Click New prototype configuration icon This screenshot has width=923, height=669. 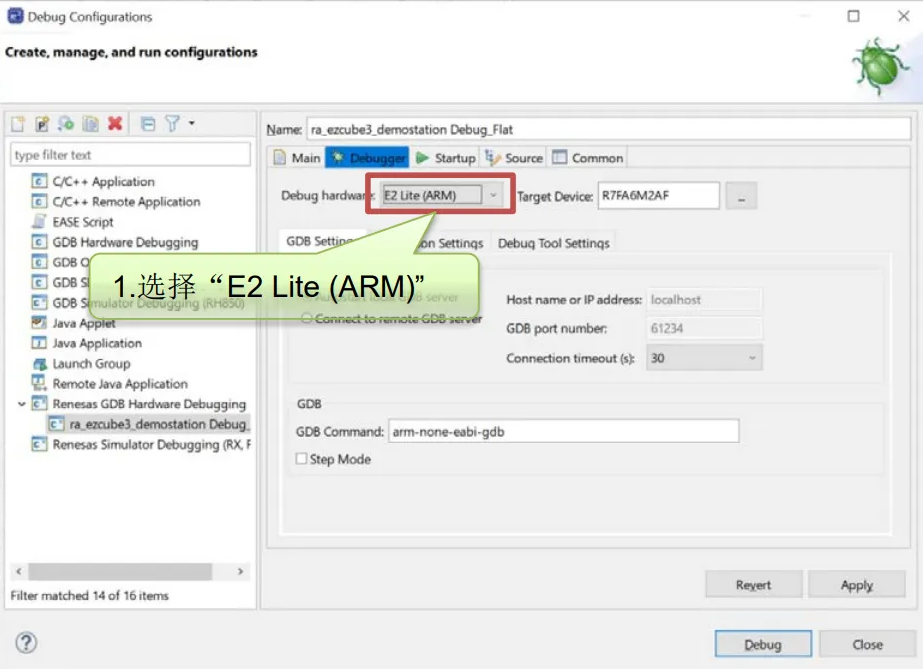coord(42,124)
